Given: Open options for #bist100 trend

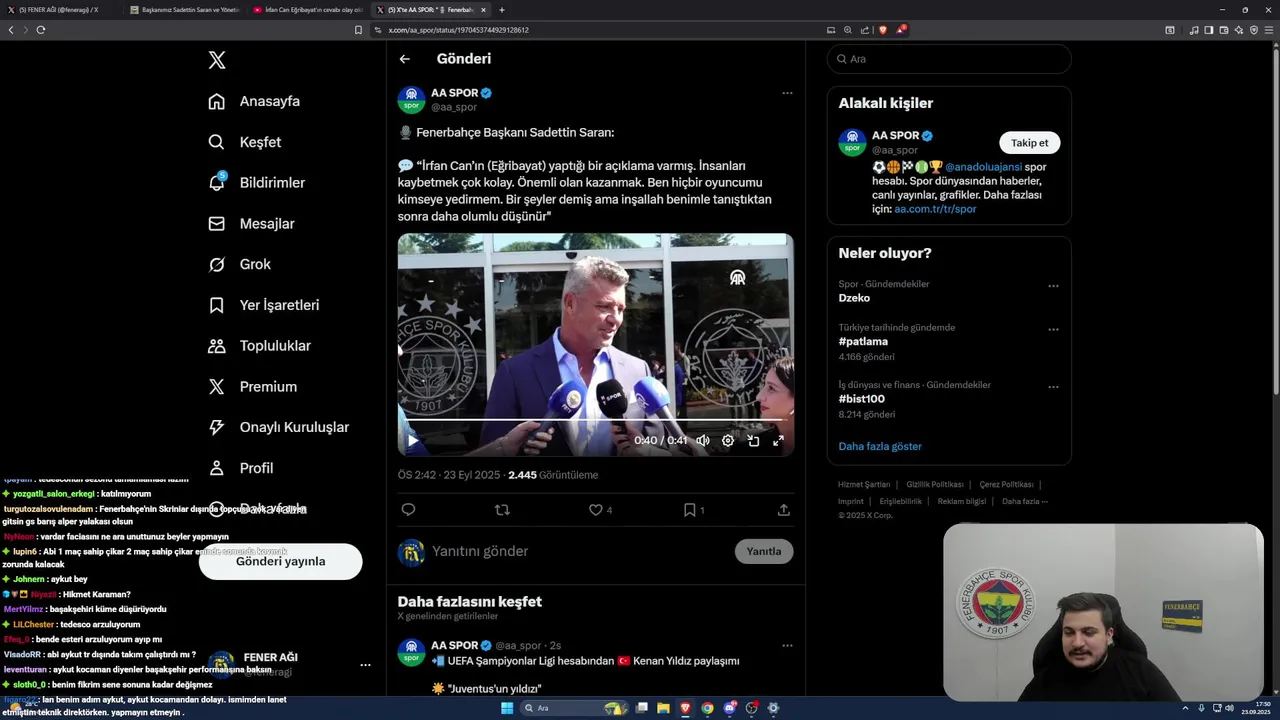Looking at the screenshot, I should tap(1053, 386).
